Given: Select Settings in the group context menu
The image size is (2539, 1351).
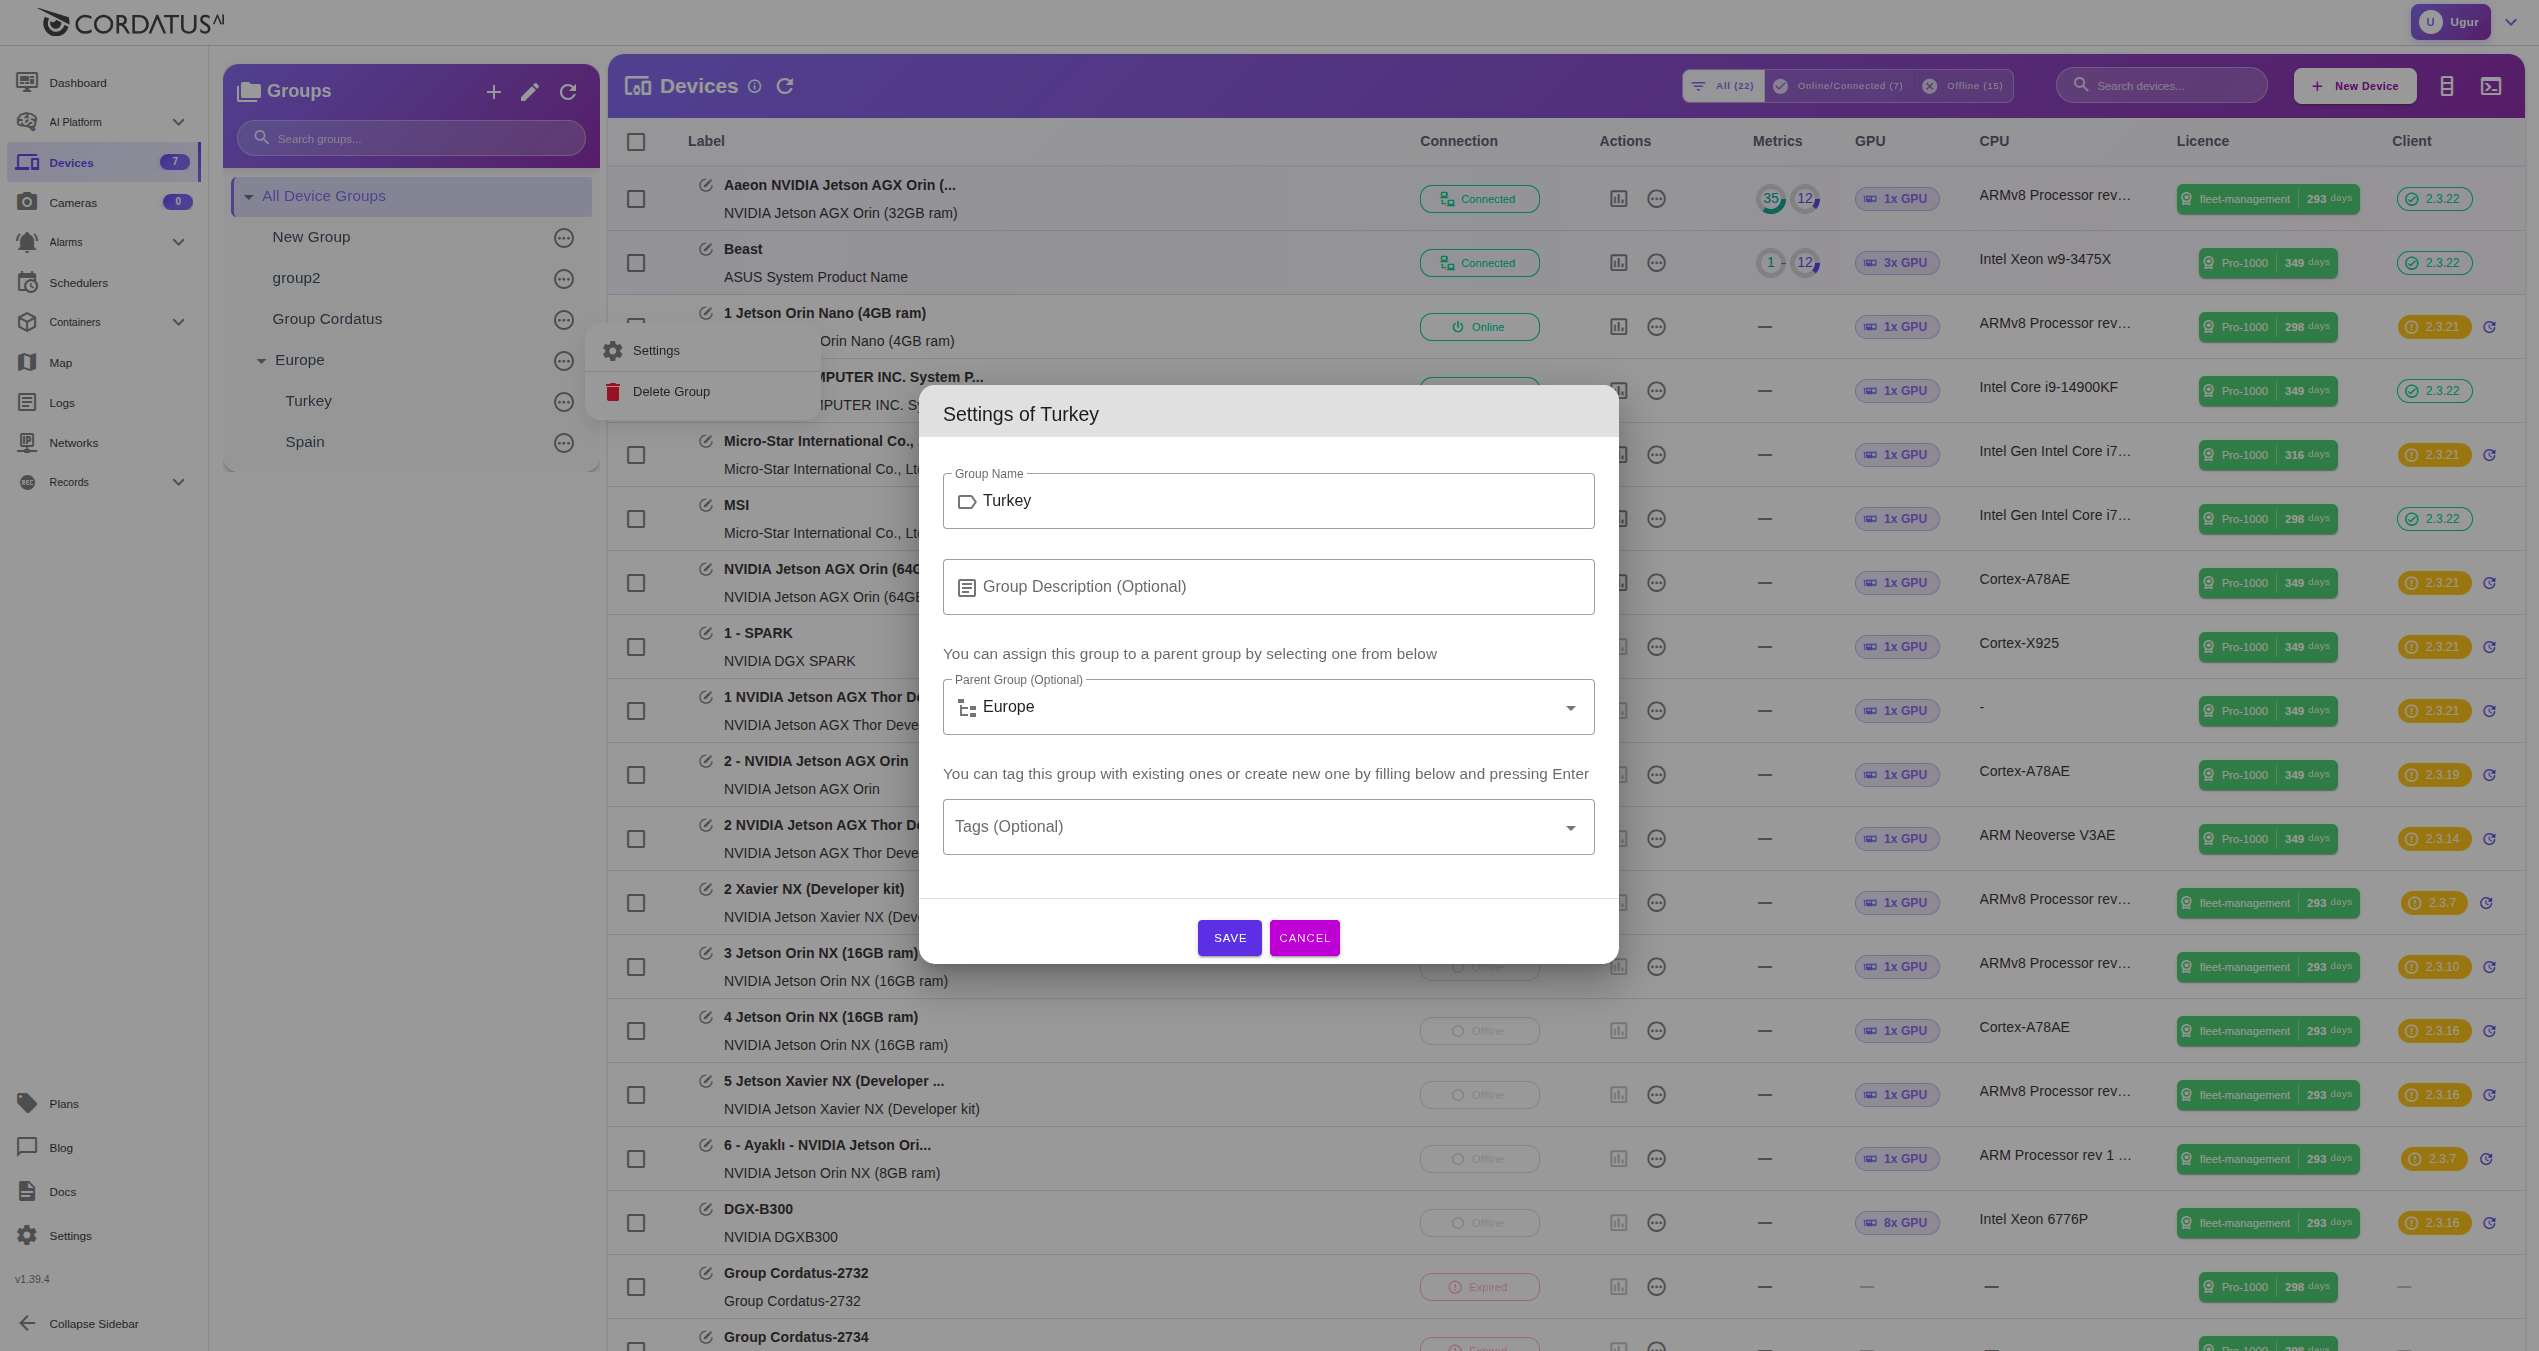Looking at the screenshot, I should point(656,351).
